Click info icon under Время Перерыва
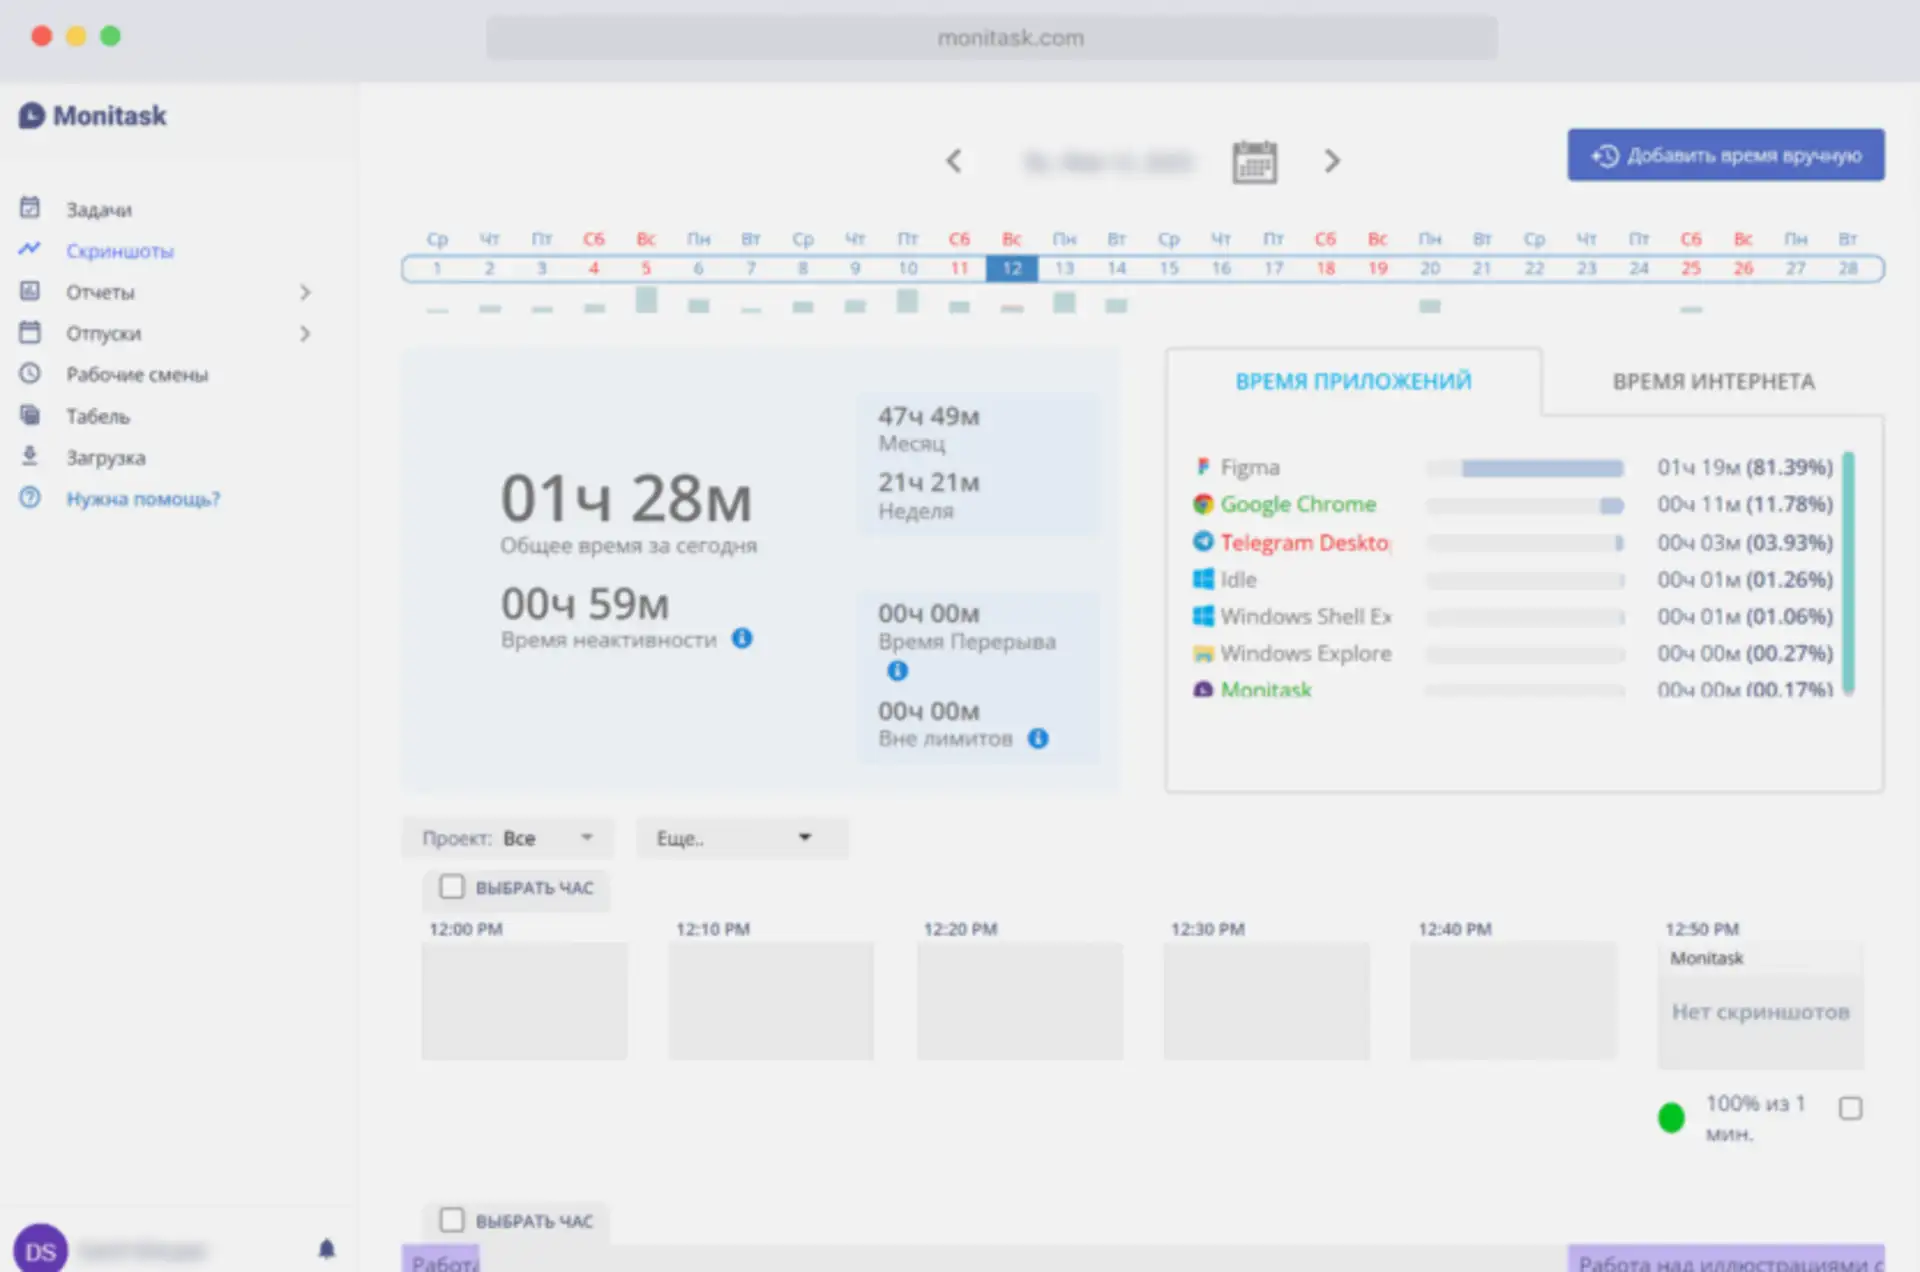This screenshot has width=1920, height=1272. [897, 671]
